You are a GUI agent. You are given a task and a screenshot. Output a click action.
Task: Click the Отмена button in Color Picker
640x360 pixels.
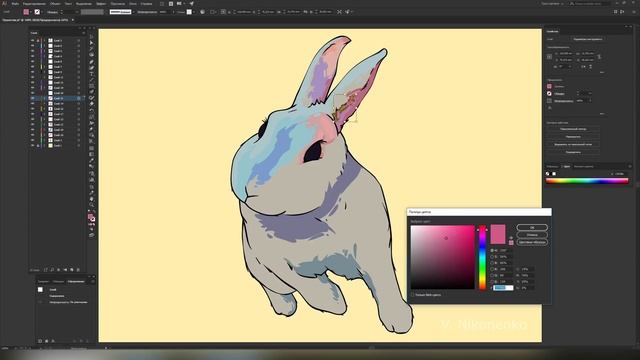tap(532, 235)
